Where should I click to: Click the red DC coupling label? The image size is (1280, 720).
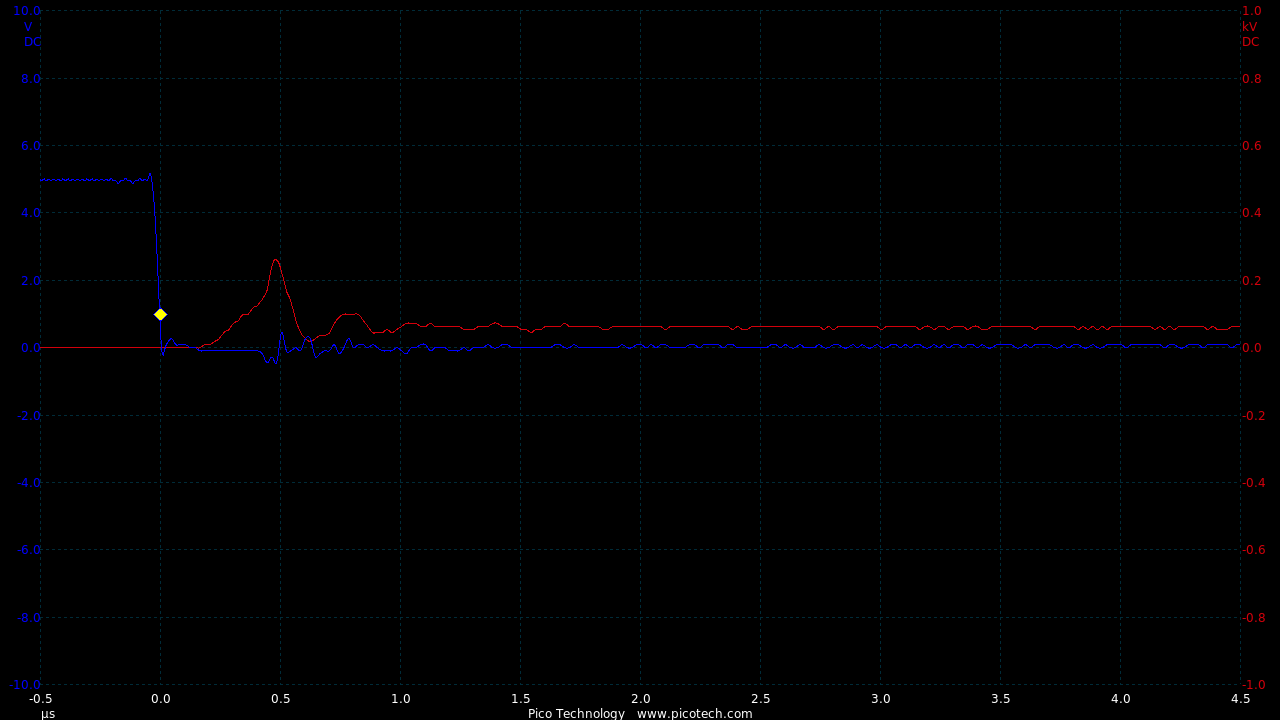tap(1251, 42)
